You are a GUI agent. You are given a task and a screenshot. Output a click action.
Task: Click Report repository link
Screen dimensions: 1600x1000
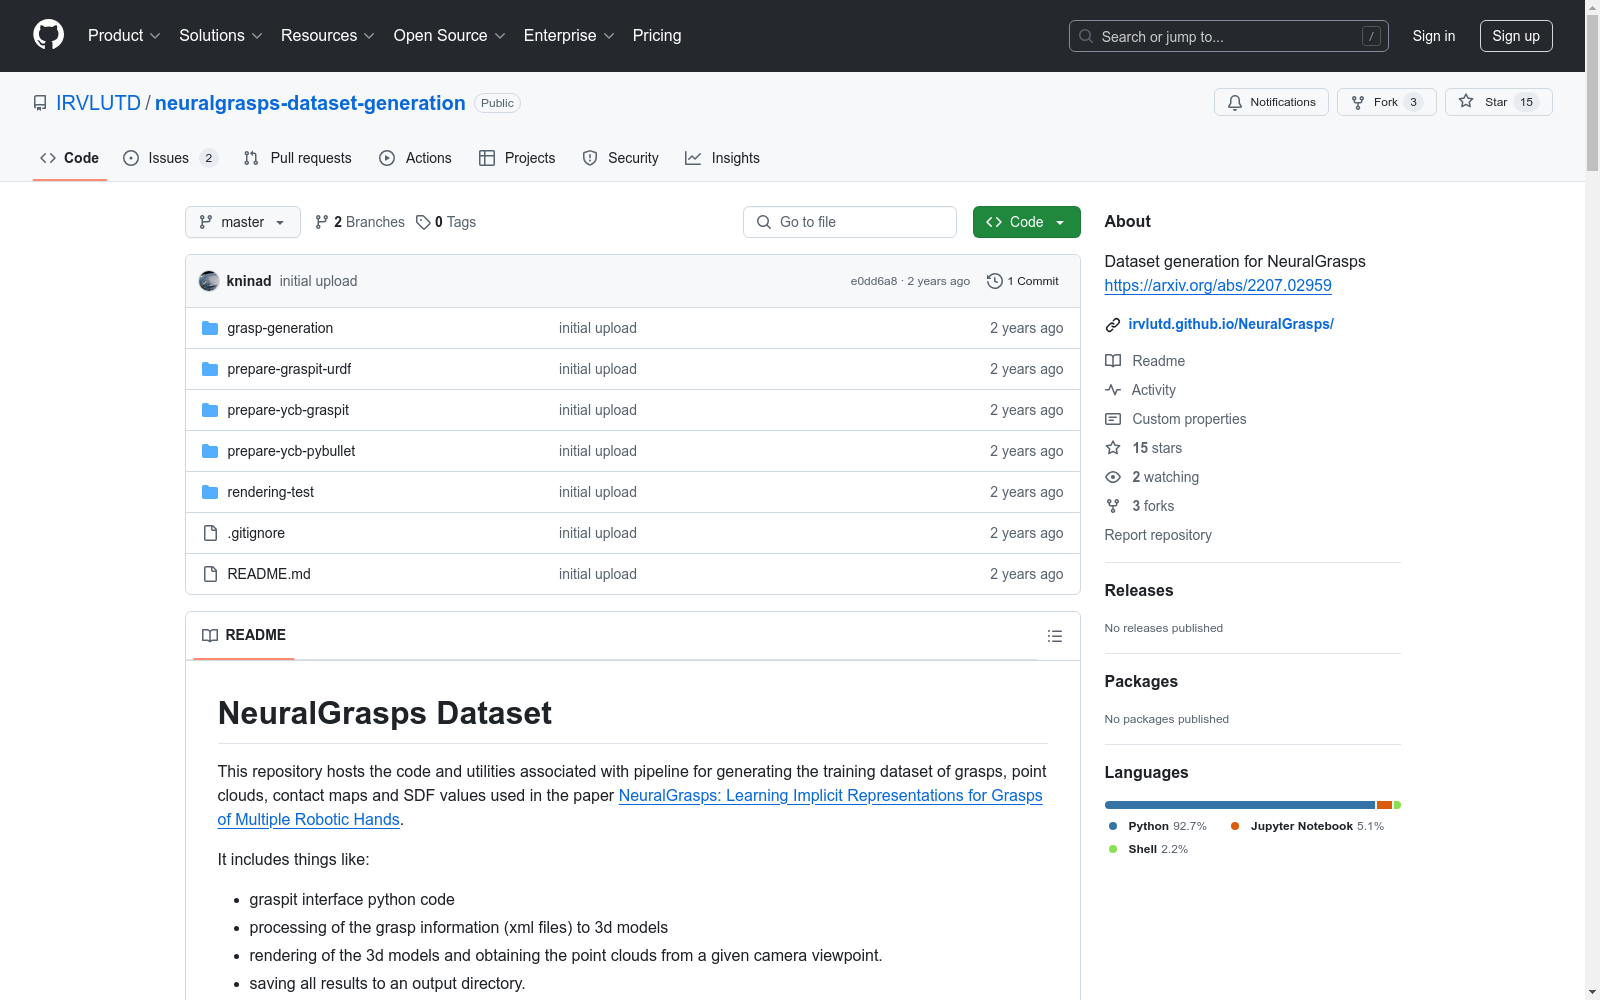click(x=1158, y=535)
